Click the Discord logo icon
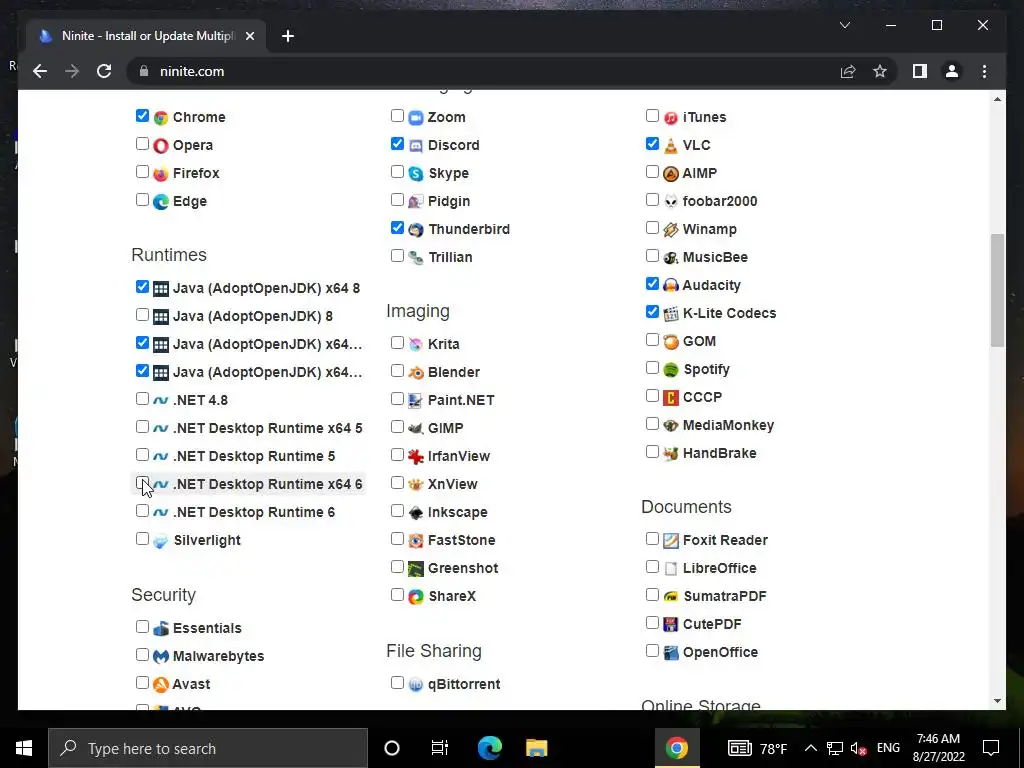 pos(416,146)
